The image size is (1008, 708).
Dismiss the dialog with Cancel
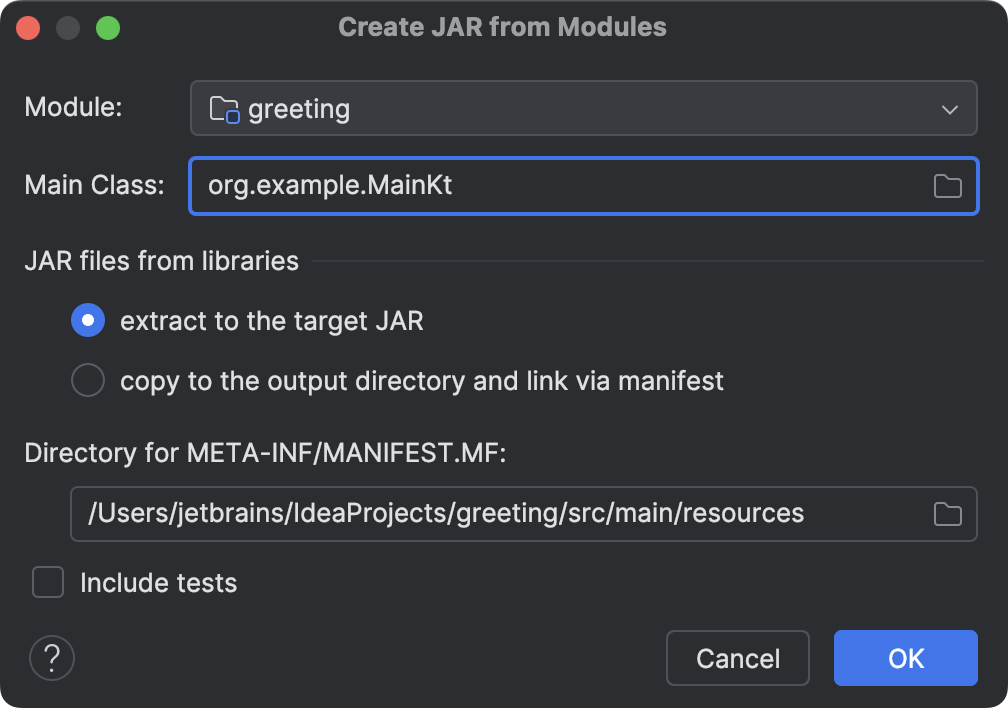tap(737, 658)
